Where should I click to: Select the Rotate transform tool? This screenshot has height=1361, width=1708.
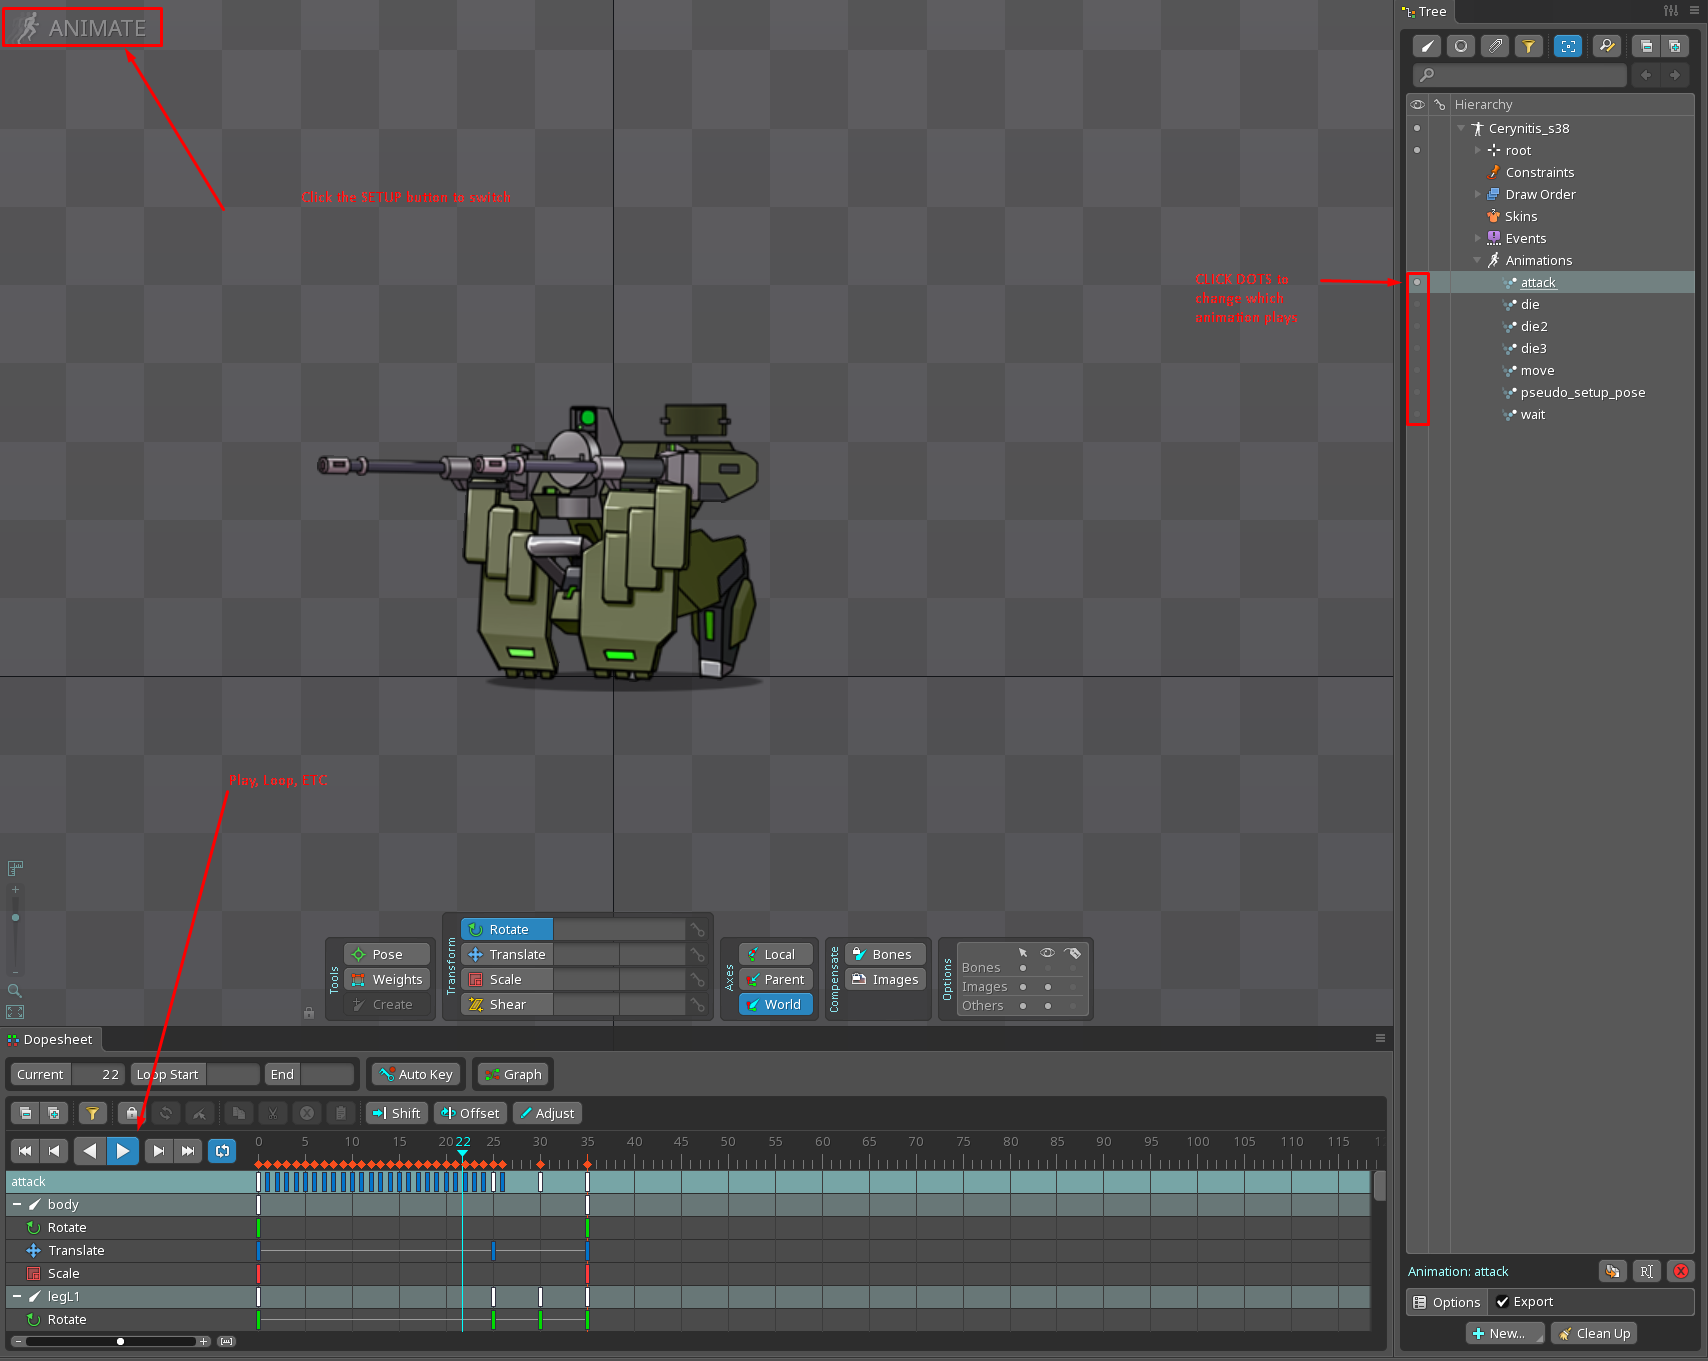tap(507, 929)
